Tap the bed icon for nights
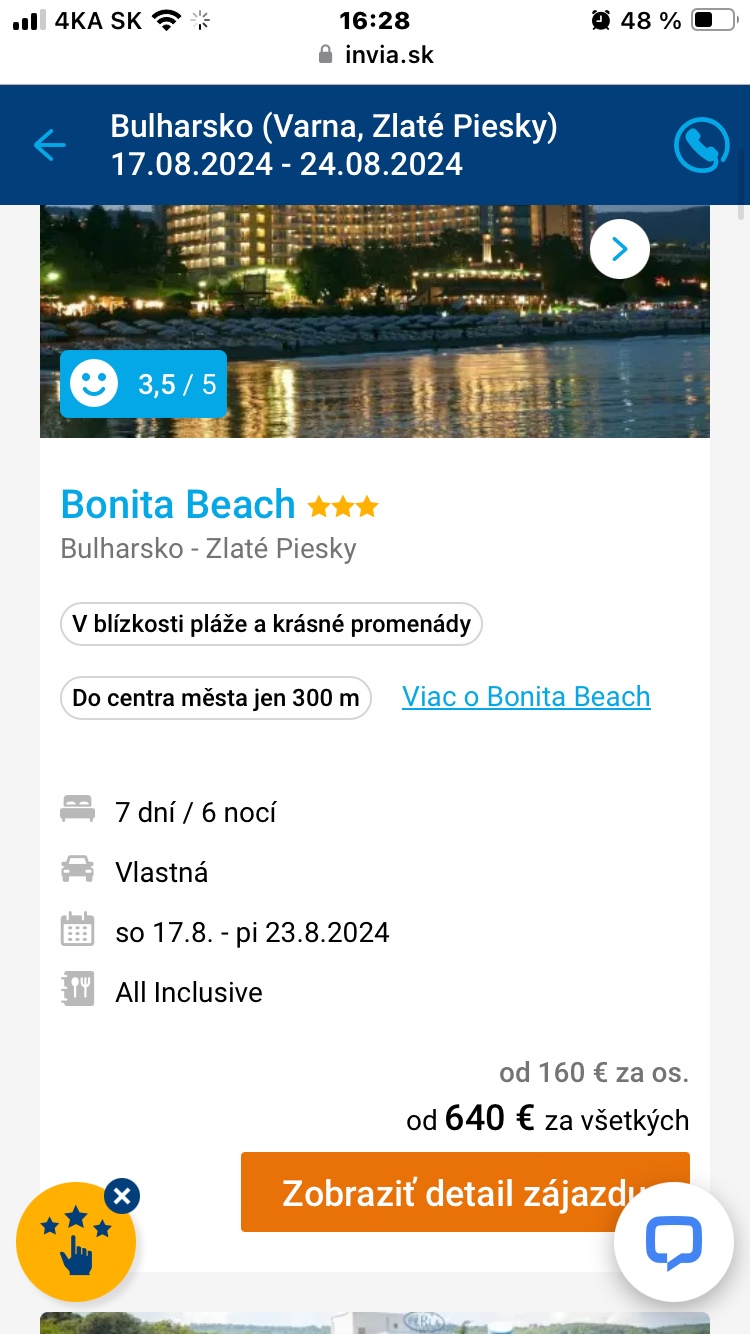This screenshot has width=750, height=1334. [x=77, y=811]
